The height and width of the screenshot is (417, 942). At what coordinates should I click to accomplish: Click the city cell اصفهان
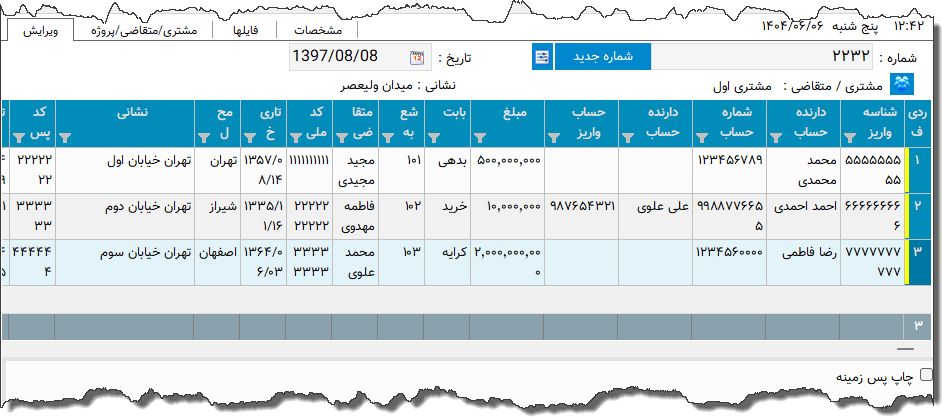click(217, 262)
